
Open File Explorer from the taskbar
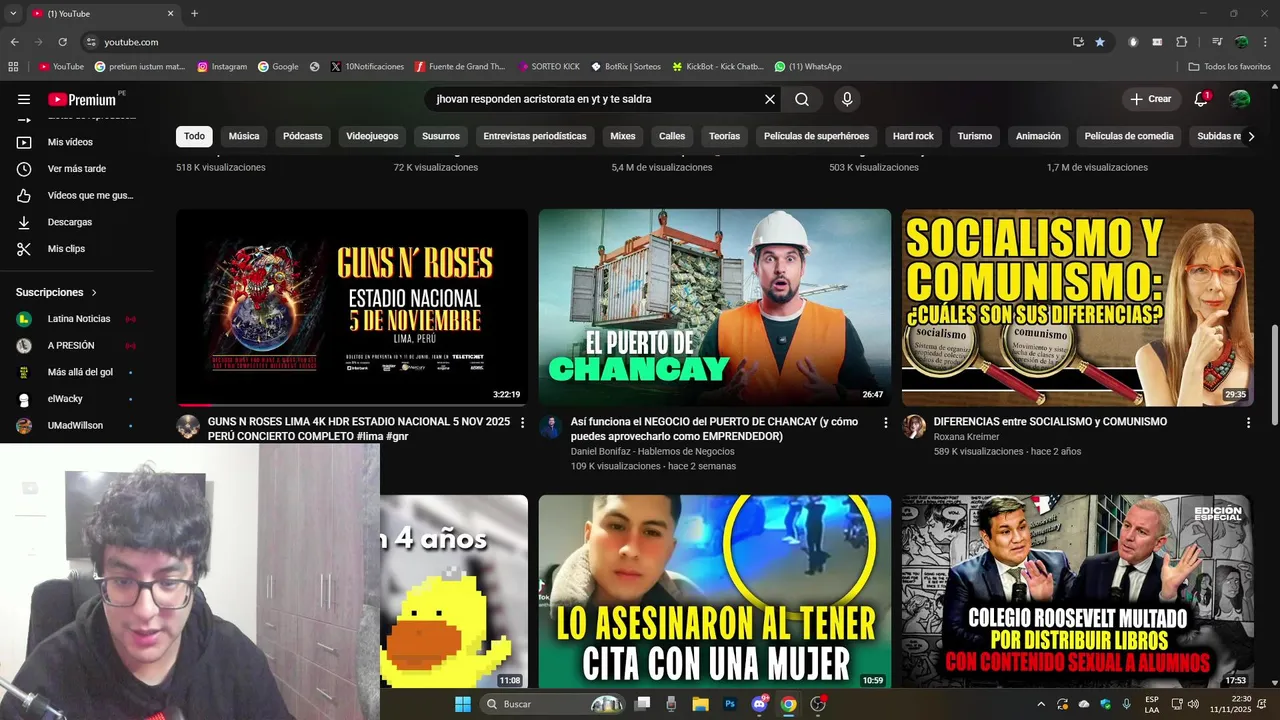click(x=701, y=704)
